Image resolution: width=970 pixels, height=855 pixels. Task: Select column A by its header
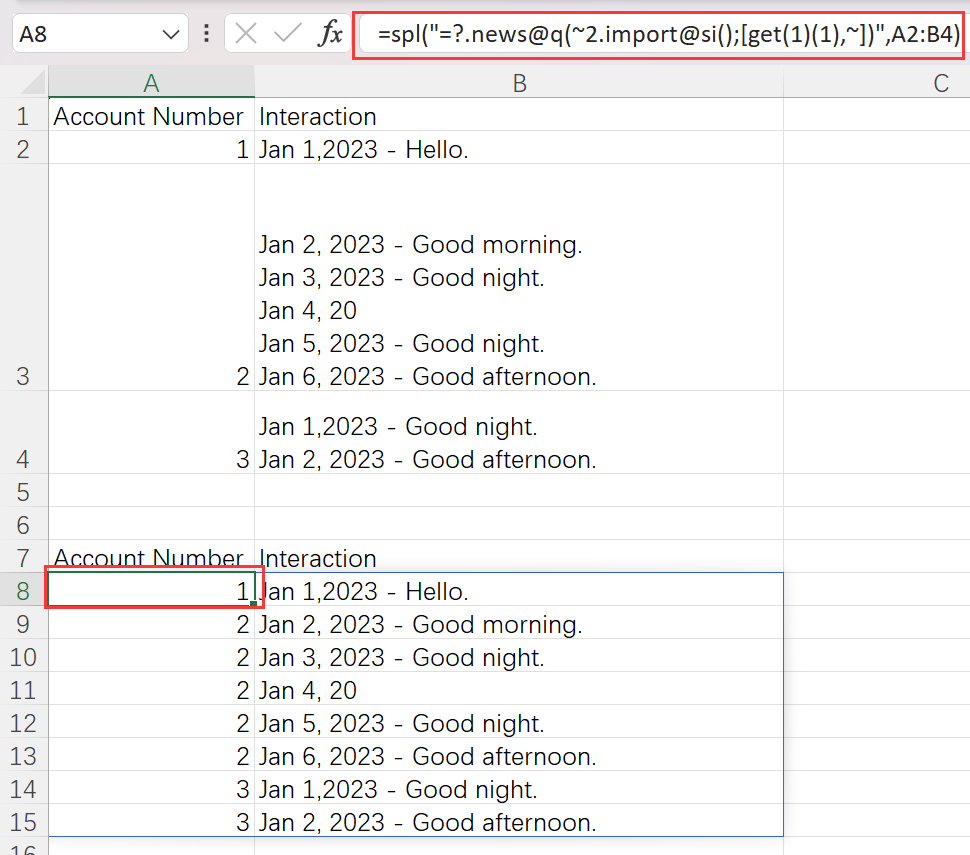click(151, 82)
